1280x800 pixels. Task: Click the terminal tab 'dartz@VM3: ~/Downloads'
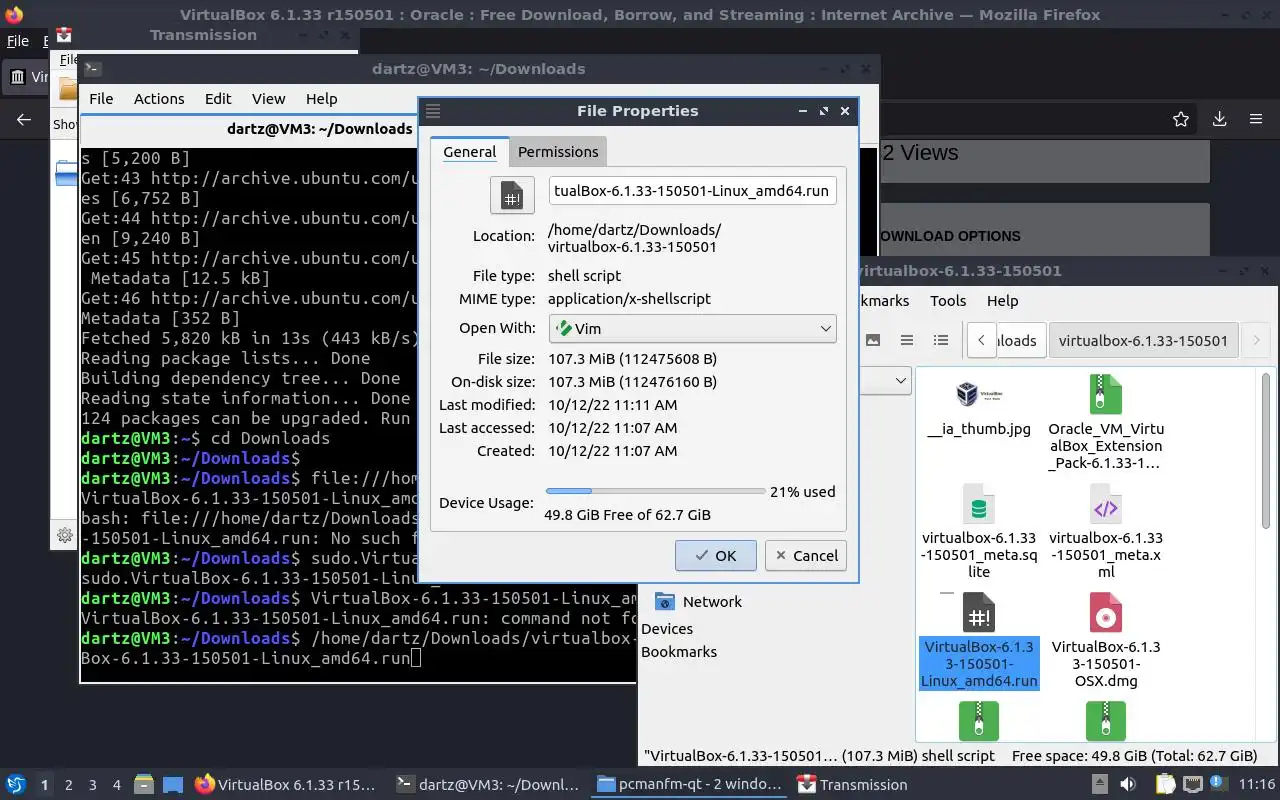pos(319,128)
